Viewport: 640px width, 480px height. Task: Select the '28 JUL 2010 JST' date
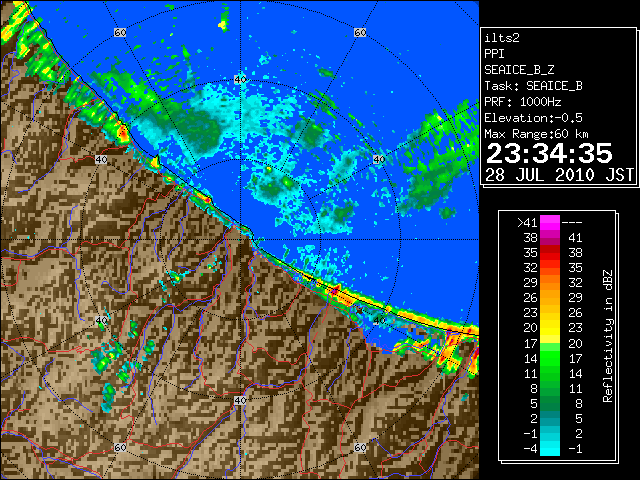tap(559, 176)
